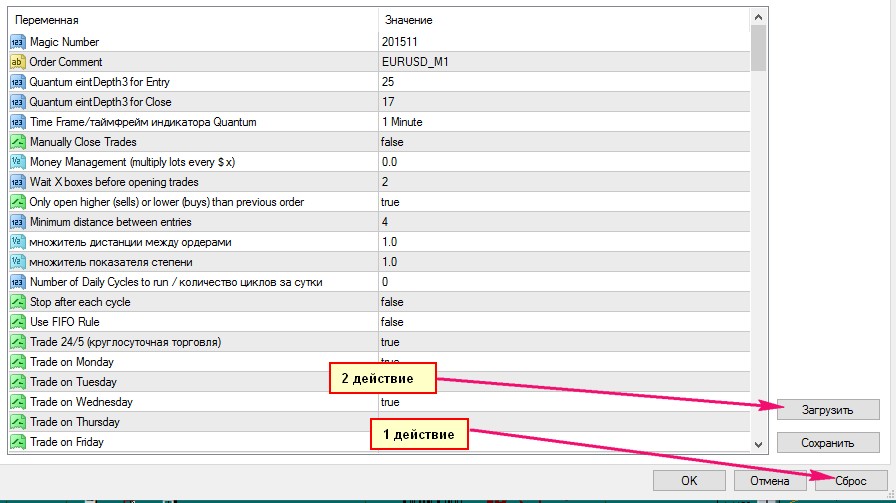Image resolution: width=896 pixels, height=503 pixels.
Task: Click the boolean icon beside Manually Close Trades
Action: 18,142
